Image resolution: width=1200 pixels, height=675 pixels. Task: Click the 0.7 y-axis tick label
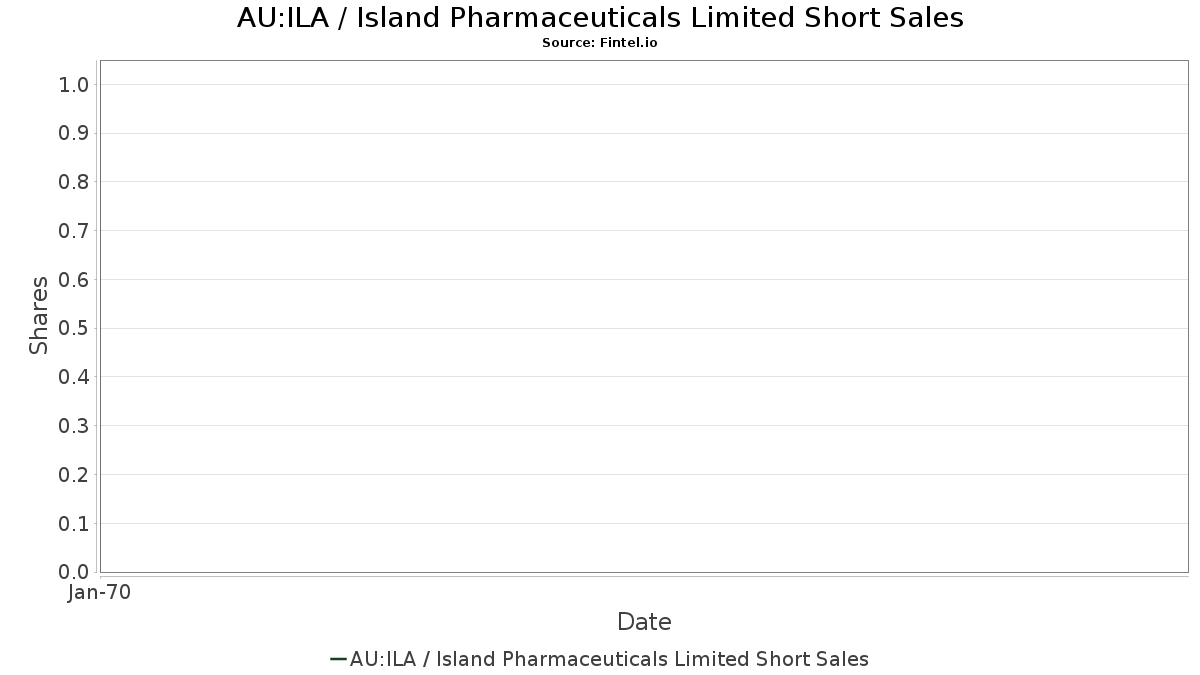[x=75, y=231]
